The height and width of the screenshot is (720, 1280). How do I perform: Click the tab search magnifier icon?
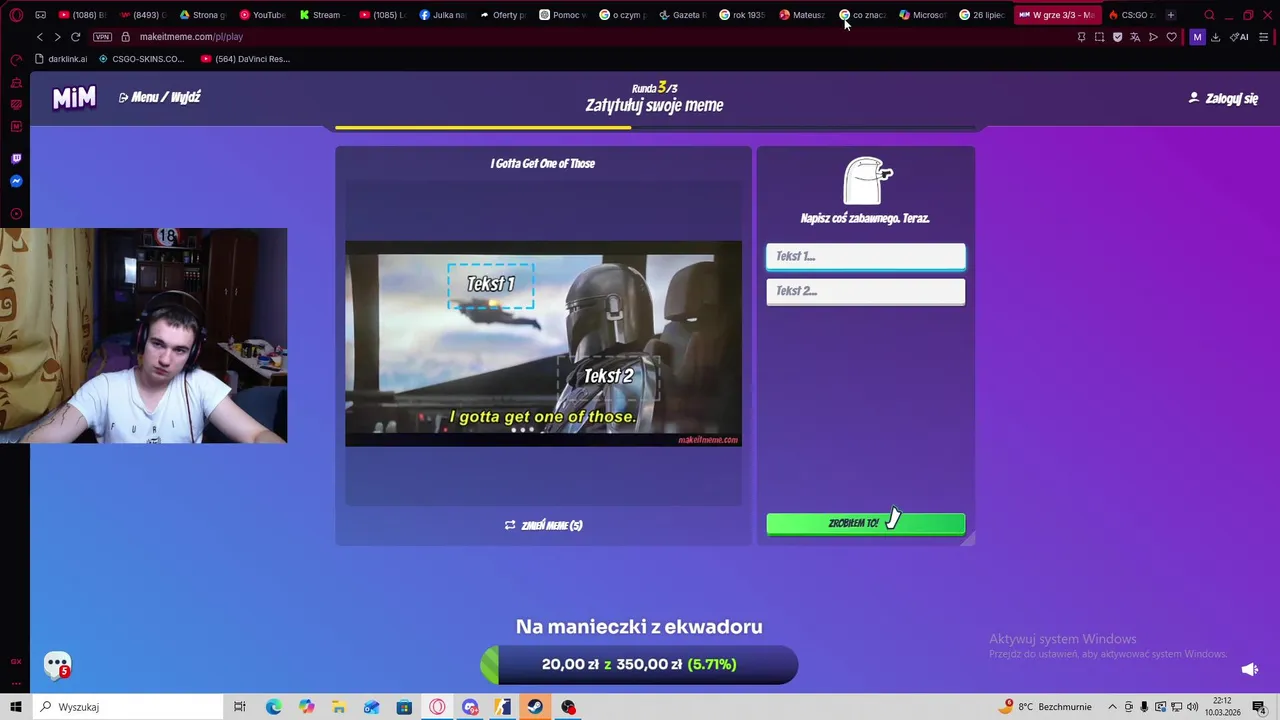[x=1209, y=15]
